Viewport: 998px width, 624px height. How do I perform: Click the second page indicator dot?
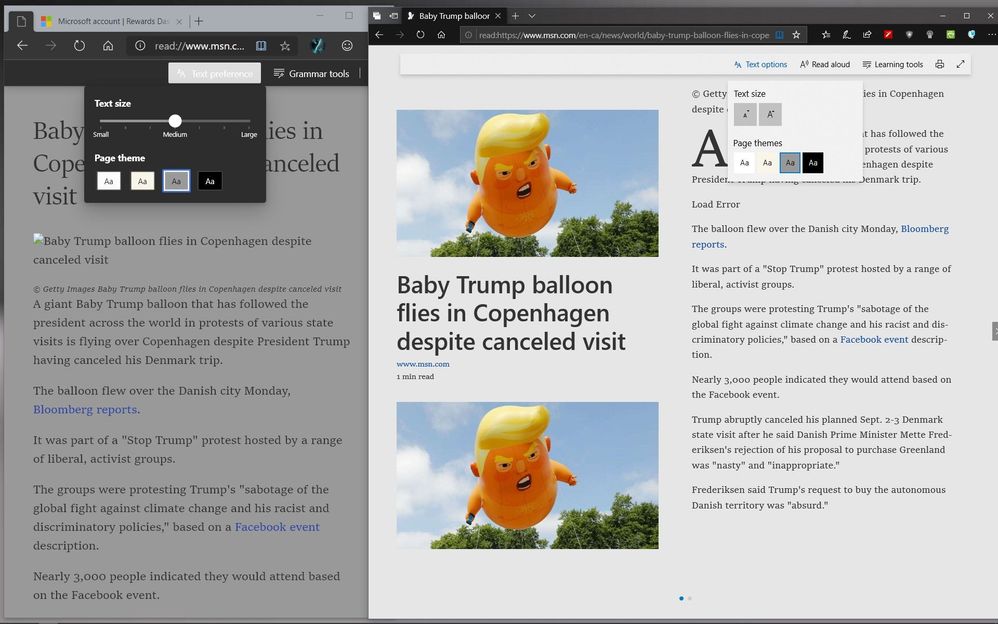point(689,598)
